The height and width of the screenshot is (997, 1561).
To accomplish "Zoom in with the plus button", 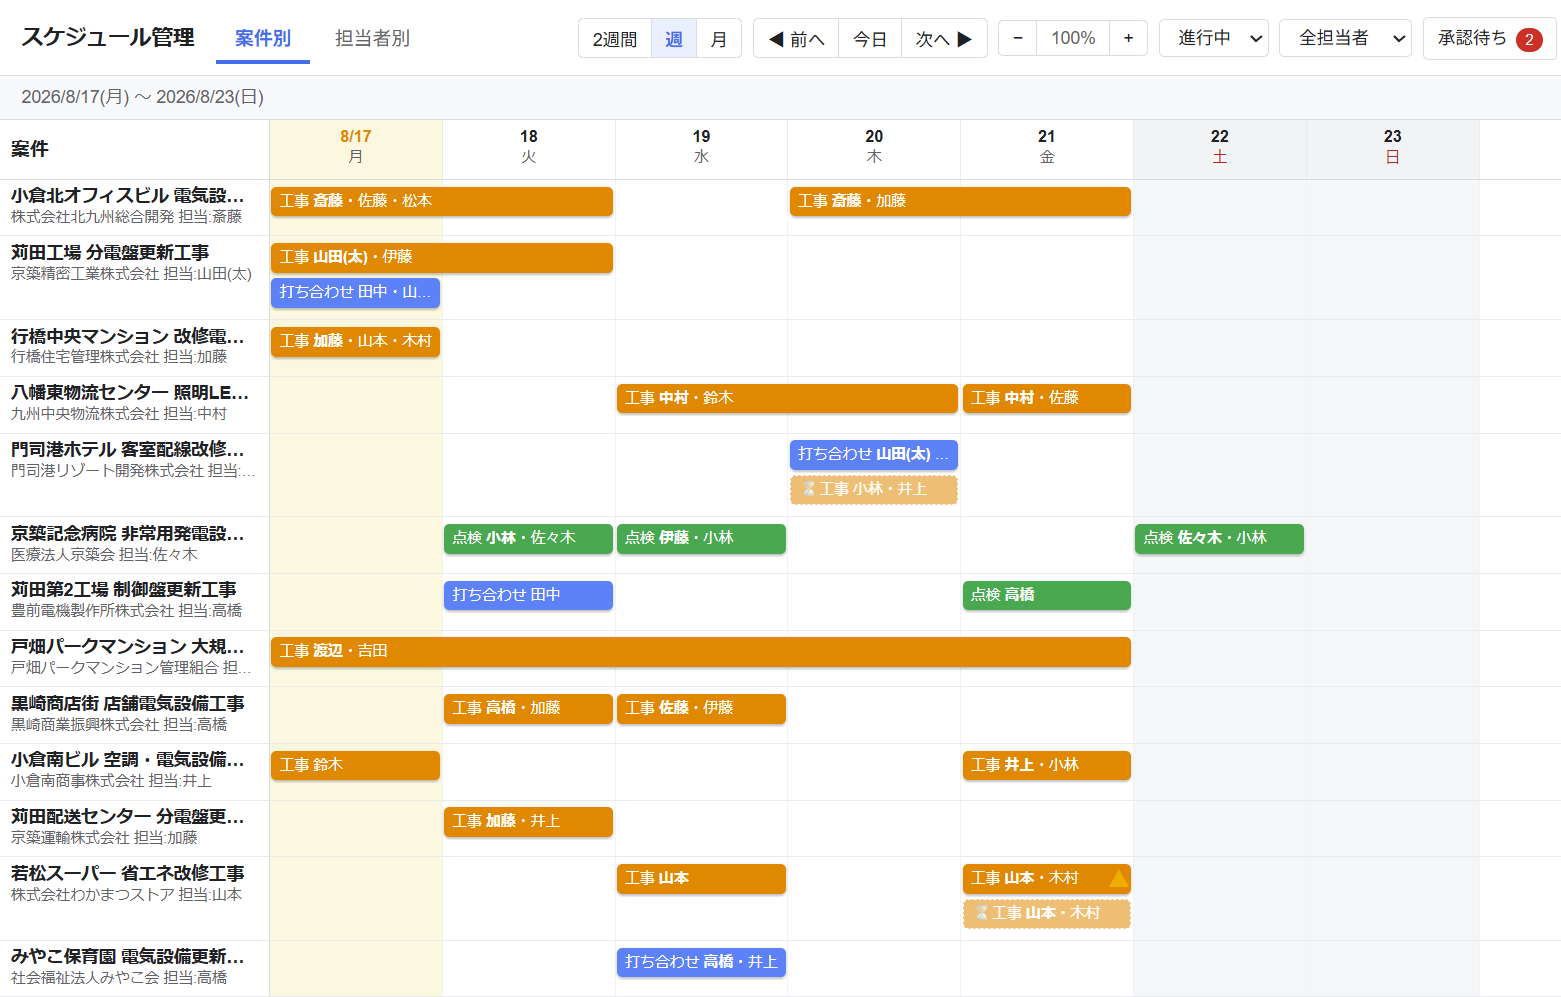I will [1128, 38].
